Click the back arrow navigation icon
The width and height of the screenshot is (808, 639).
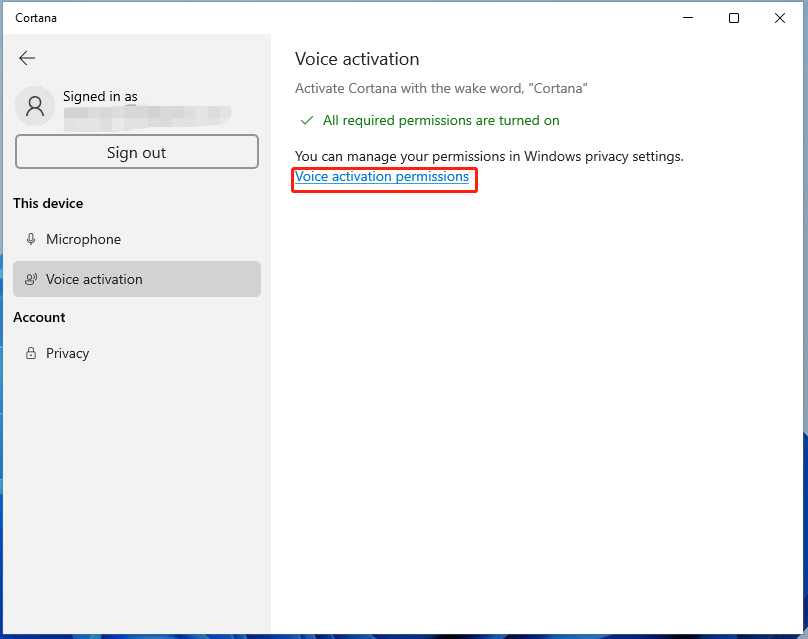(x=27, y=58)
